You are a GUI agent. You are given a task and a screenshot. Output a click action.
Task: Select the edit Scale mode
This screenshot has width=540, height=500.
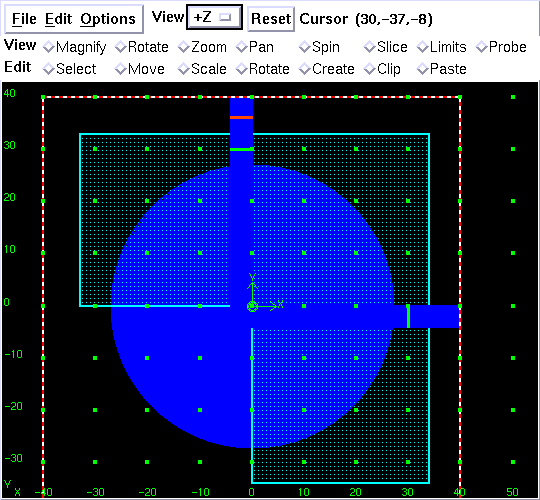(202, 69)
